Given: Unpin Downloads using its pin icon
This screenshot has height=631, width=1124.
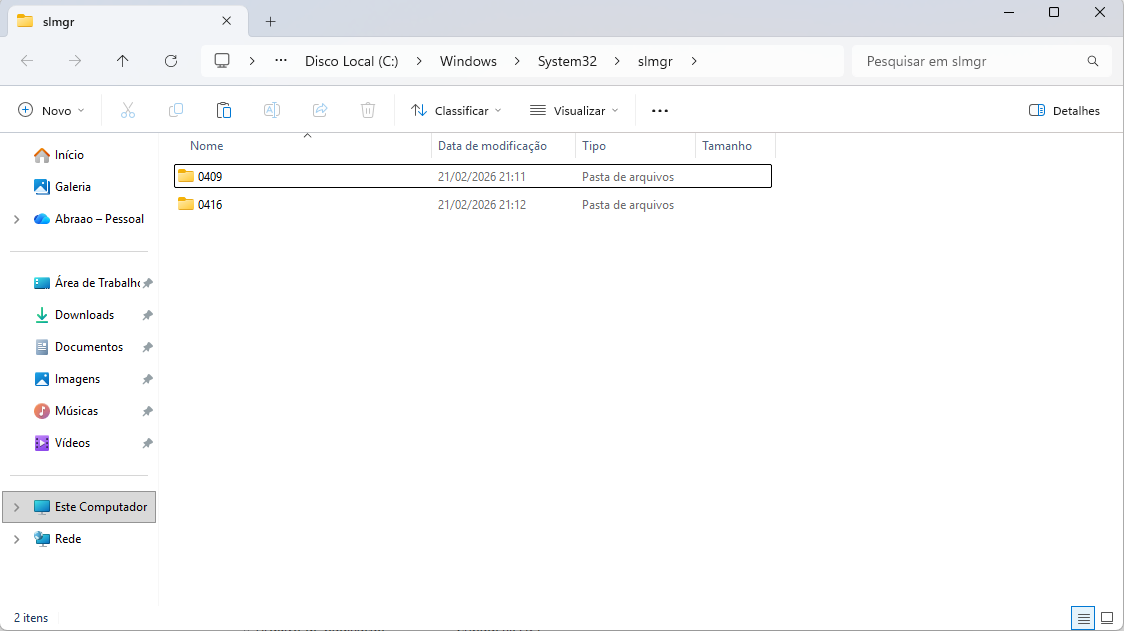Looking at the screenshot, I should click(147, 316).
